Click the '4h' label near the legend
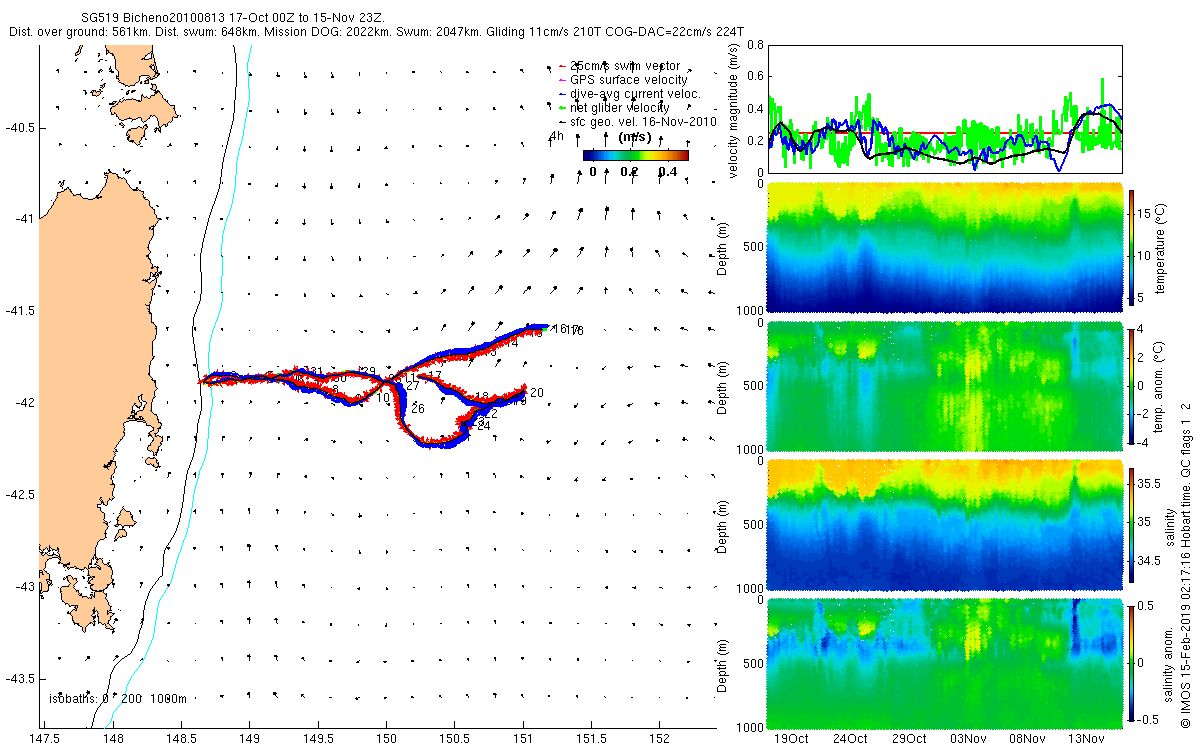The image size is (1200, 750). click(557, 137)
